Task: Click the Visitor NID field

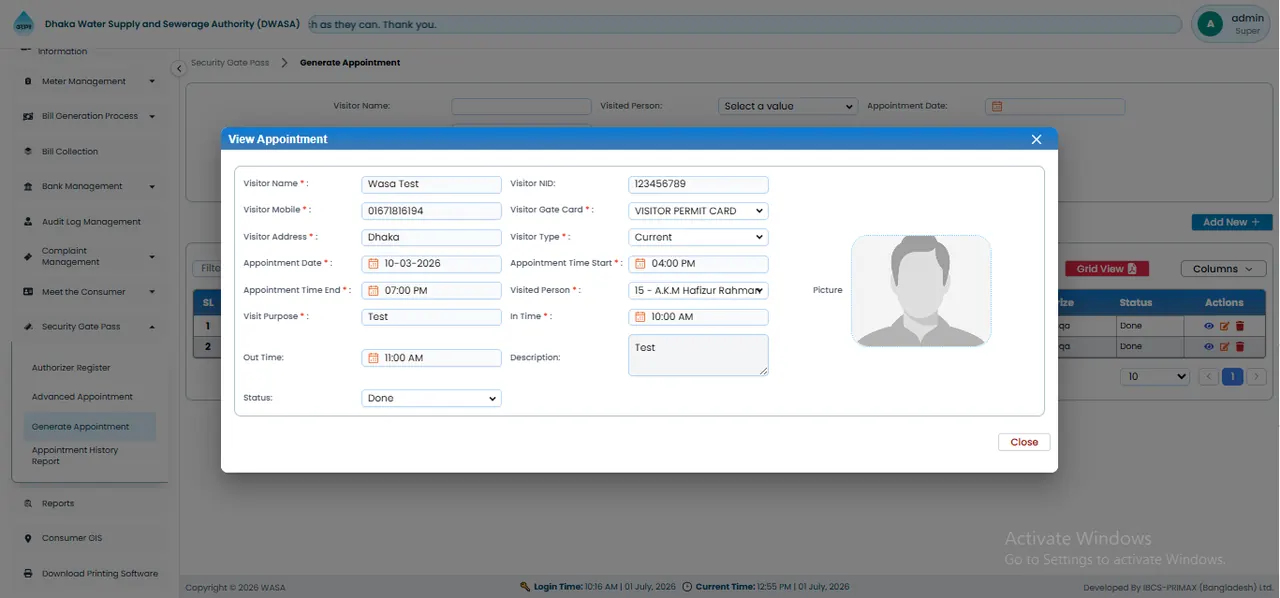Action: [698, 184]
